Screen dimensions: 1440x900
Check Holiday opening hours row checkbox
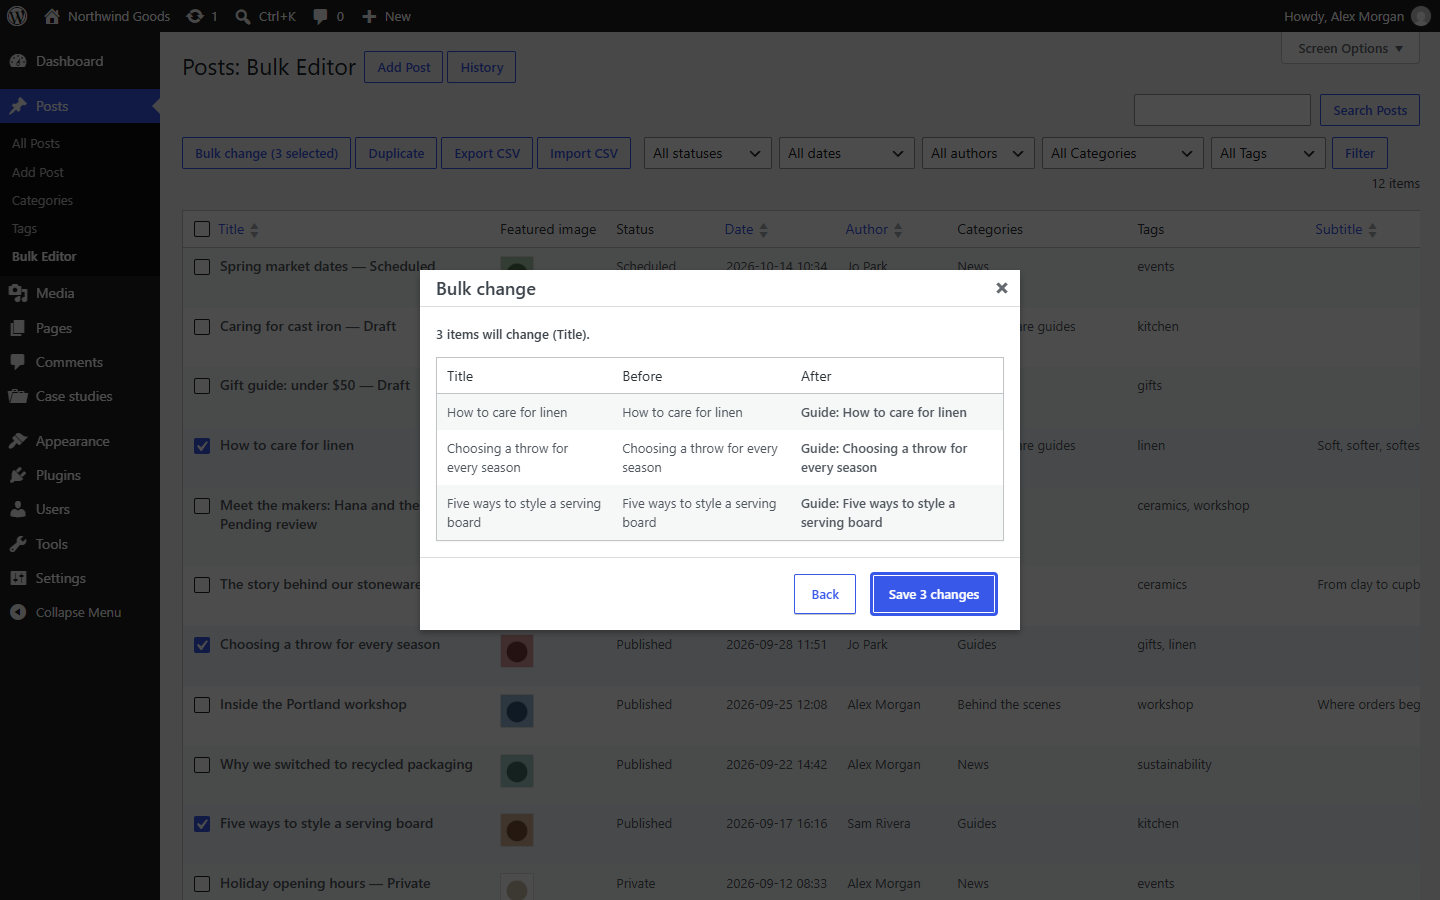point(202,884)
